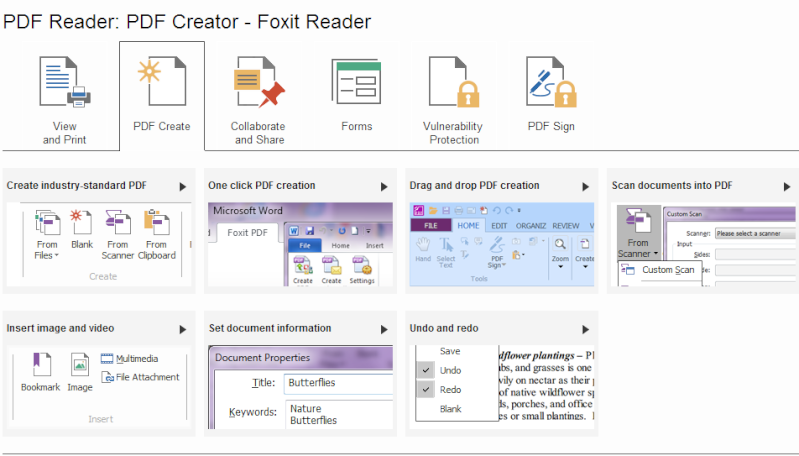Screen dimensions: 799x456
Task: Click the From Clipboard icon
Action: pos(156,234)
